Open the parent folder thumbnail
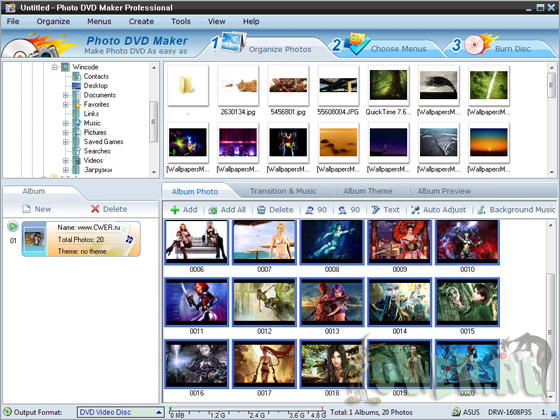Image resolution: width=560 pixels, height=420 pixels. tap(188, 86)
